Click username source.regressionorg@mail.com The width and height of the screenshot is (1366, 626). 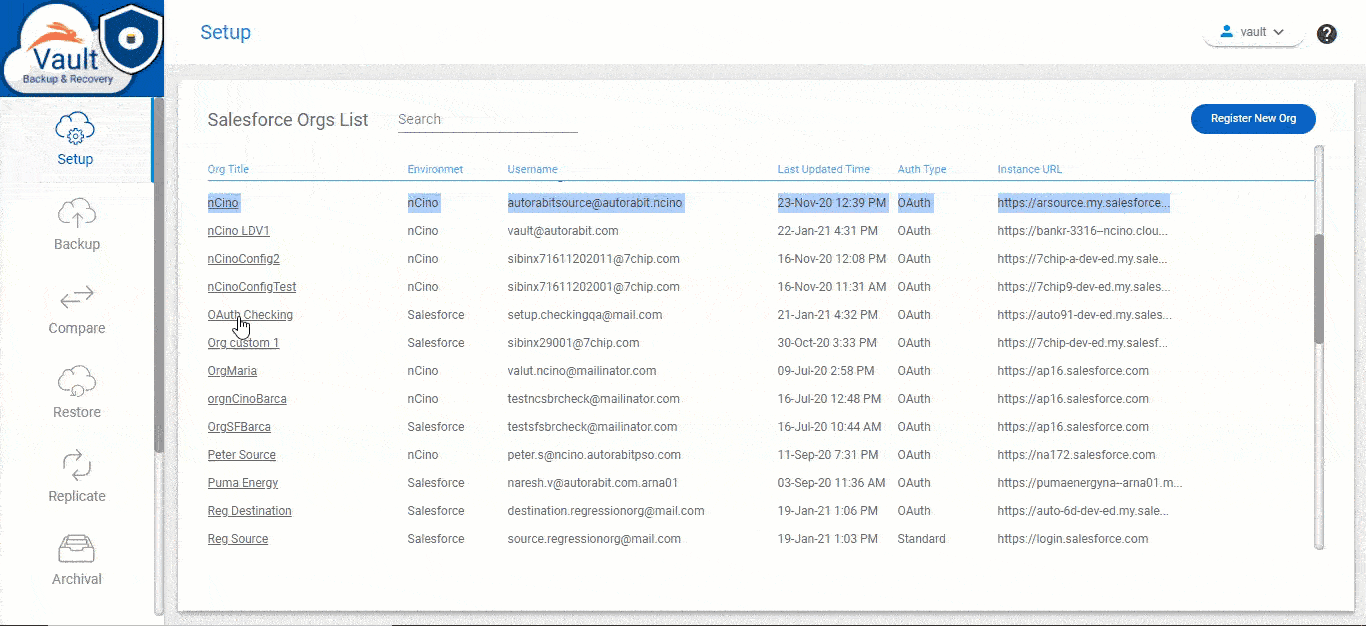(594, 539)
